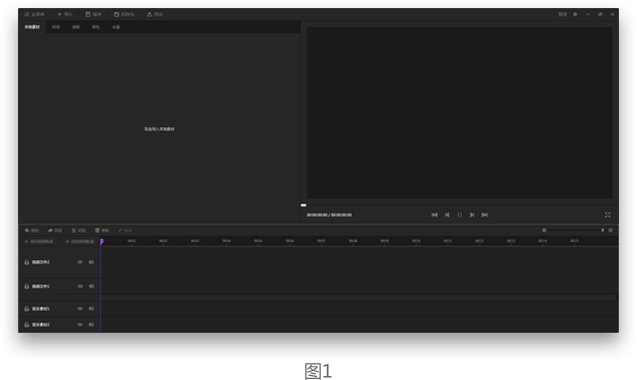Screen dimensions: 637x380
Task: Click the import local media hint text
Action: tap(159, 129)
